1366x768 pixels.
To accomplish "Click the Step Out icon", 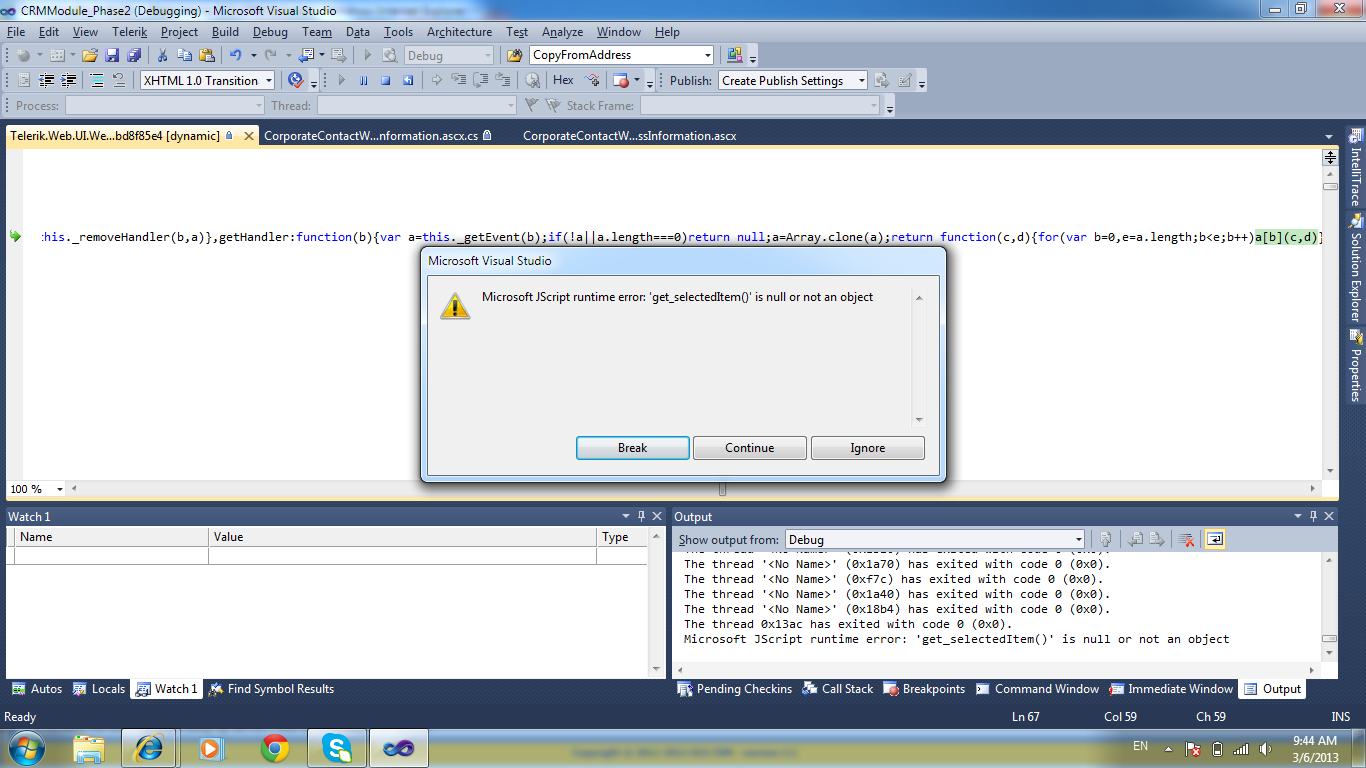I will tap(502, 81).
